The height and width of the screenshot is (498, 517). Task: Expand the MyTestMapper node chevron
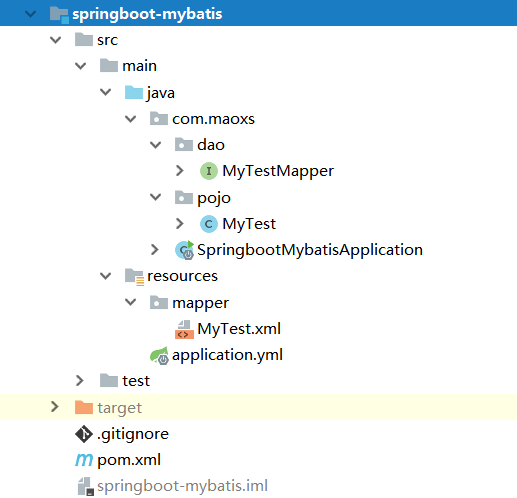point(180,171)
